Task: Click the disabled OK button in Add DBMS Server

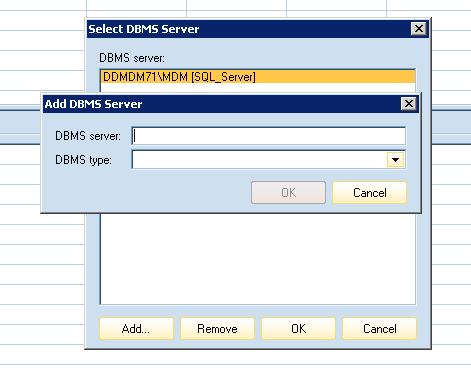Action: (288, 192)
